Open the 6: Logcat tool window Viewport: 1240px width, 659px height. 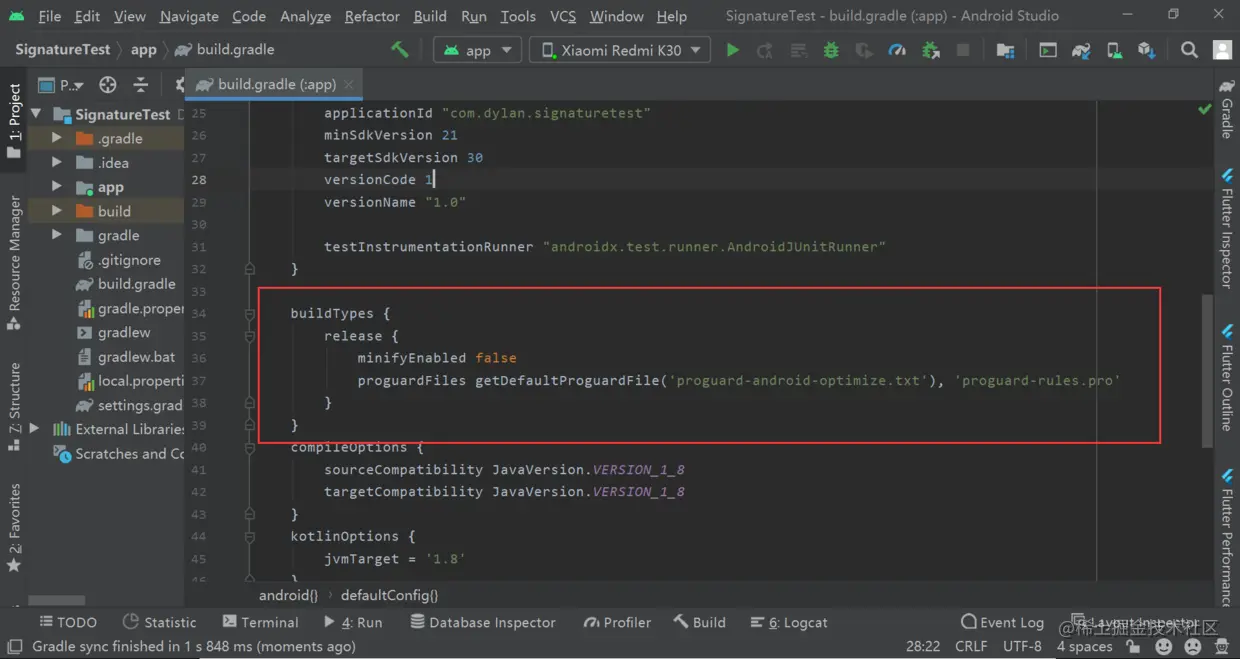(x=788, y=622)
